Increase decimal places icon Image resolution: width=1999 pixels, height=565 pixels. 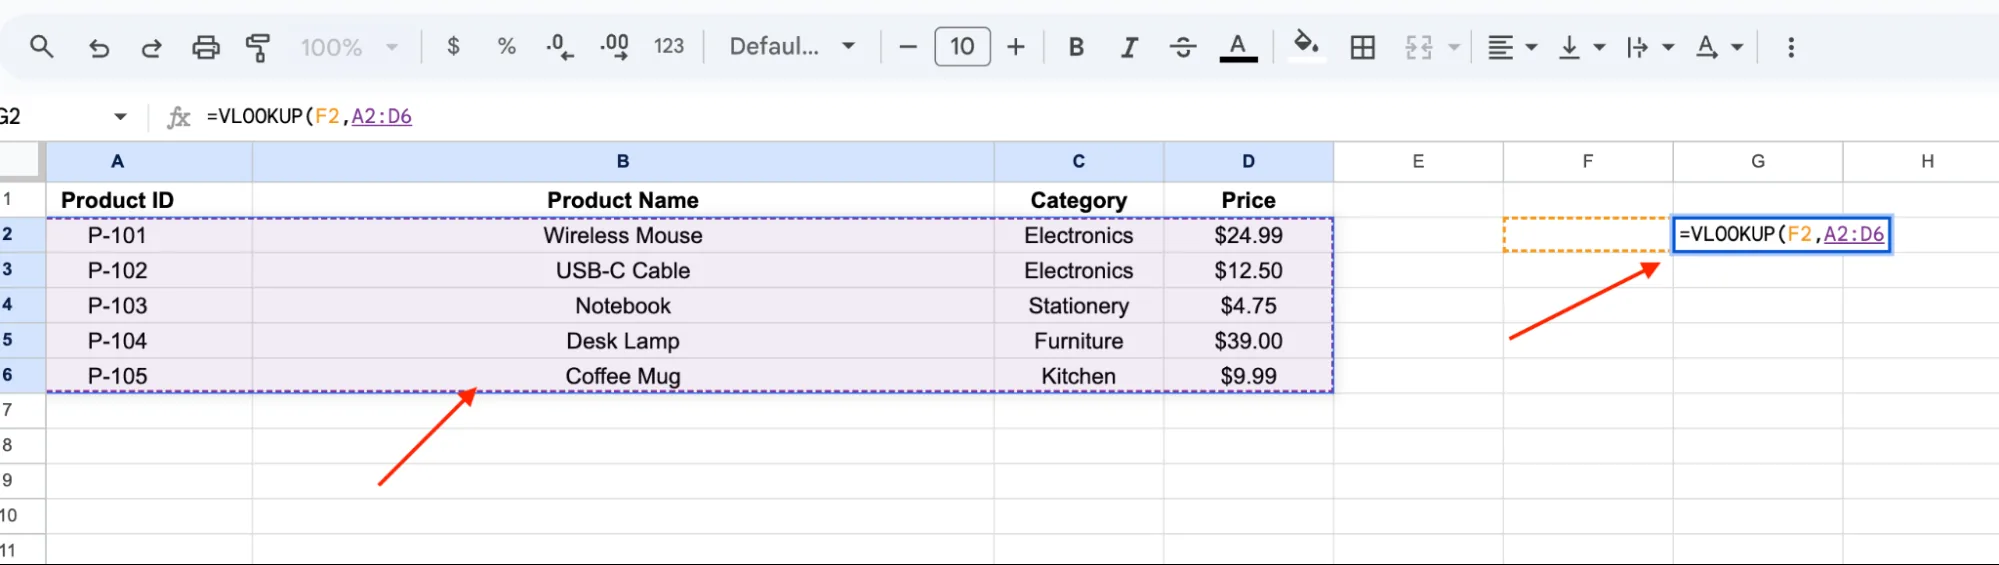click(x=614, y=46)
